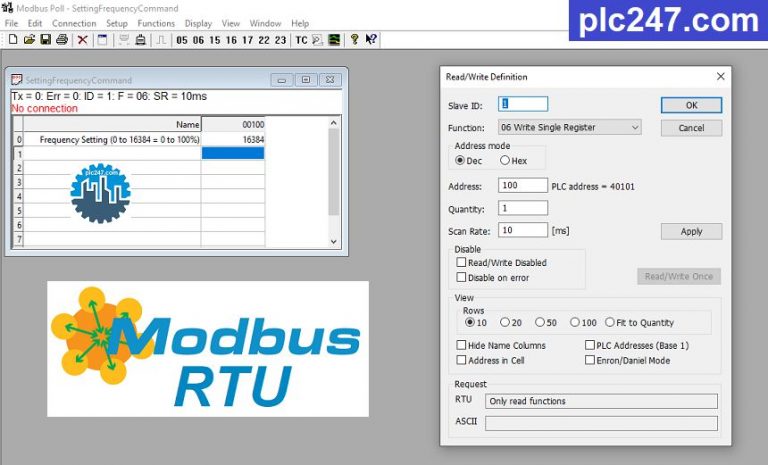
Task: Select the highlighted blue cell in row 1
Action: click(233, 153)
